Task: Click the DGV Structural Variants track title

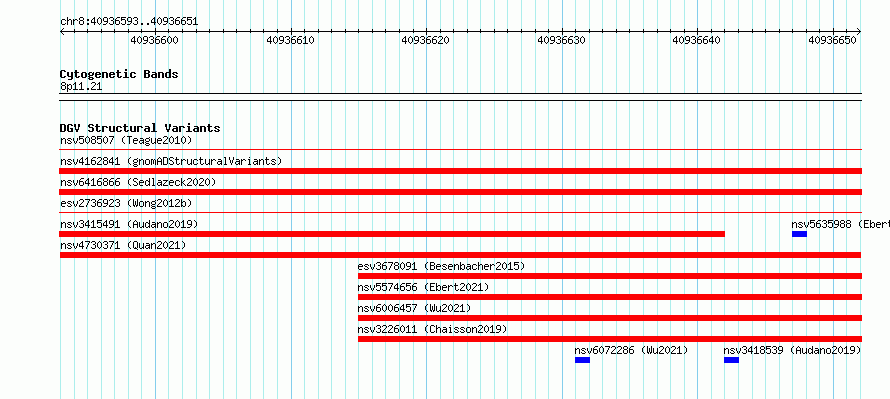Action: point(140,128)
